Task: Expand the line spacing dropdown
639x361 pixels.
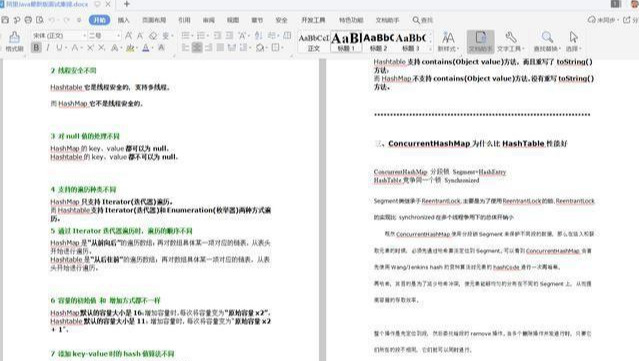Action: click(249, 48)
